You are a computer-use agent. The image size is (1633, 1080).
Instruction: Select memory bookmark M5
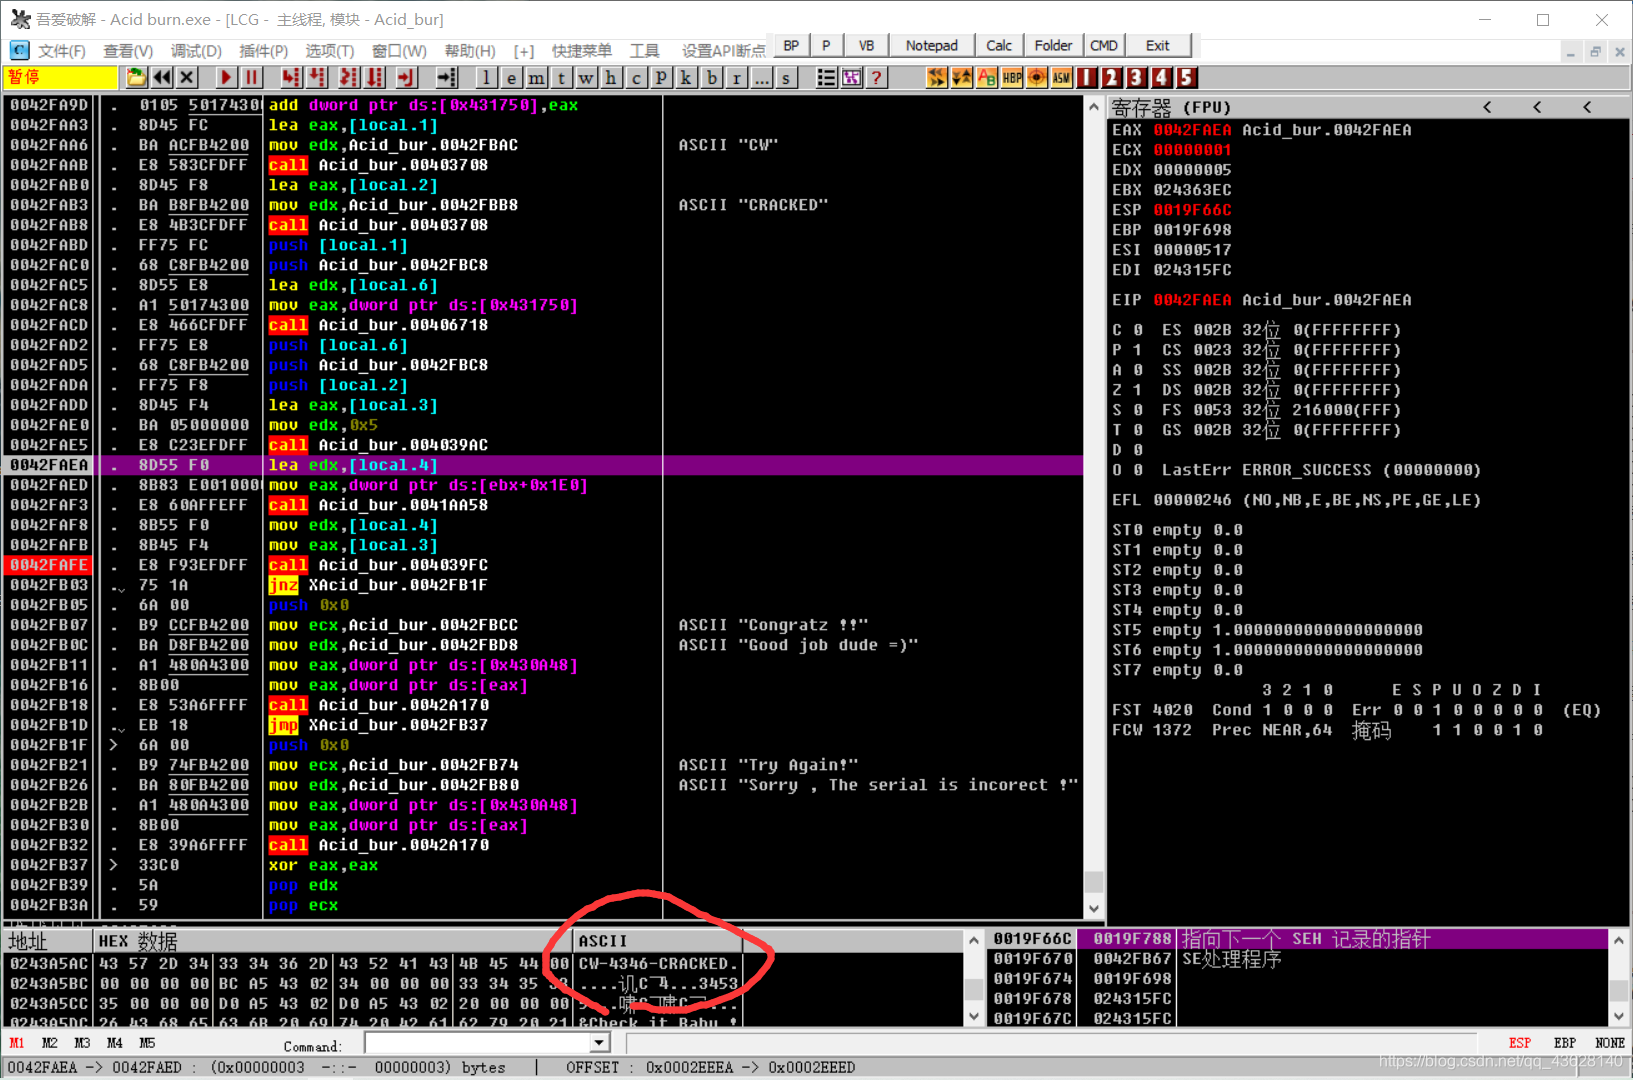pyautogui.click(x=147, y=1043)
